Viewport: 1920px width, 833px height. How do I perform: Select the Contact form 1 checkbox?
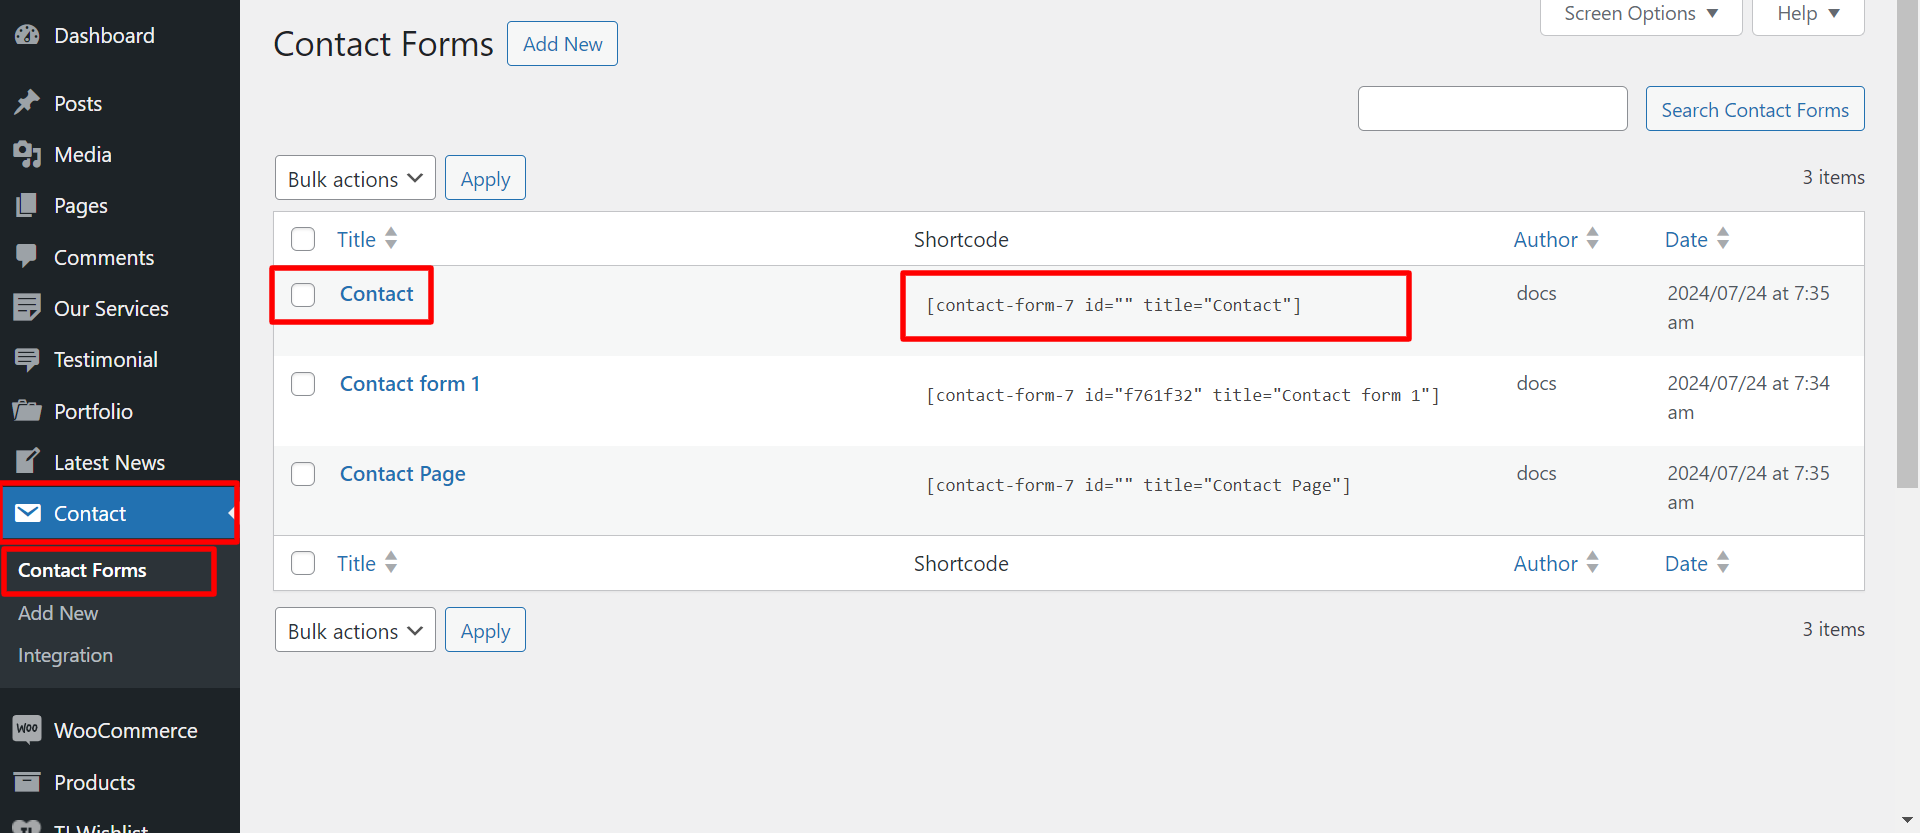pyautogui.click(x=303, y=384)
